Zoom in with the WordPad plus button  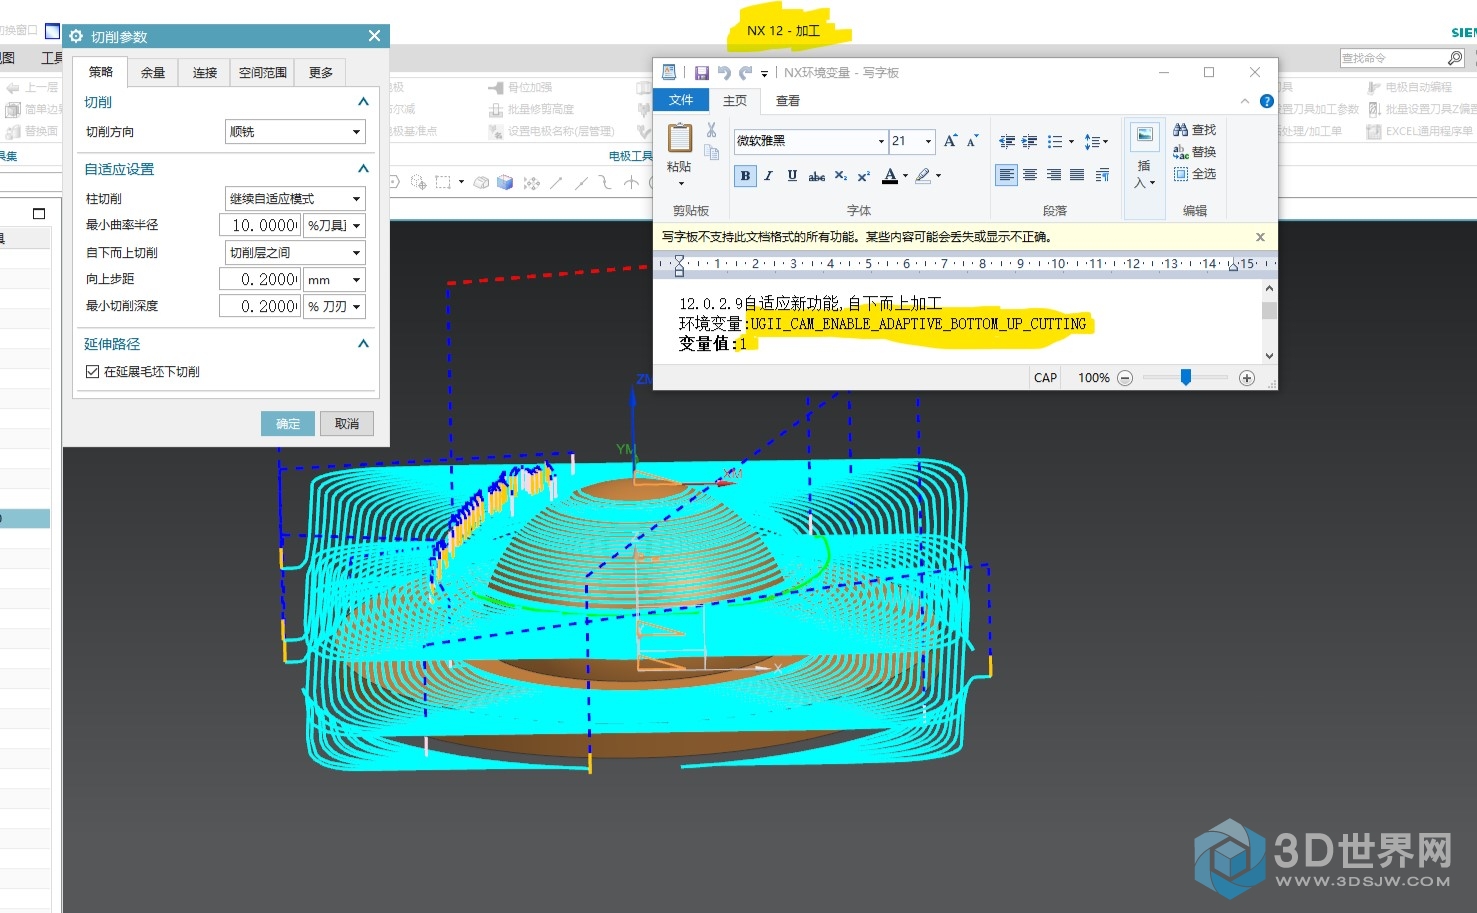(x=1246, y=378)
